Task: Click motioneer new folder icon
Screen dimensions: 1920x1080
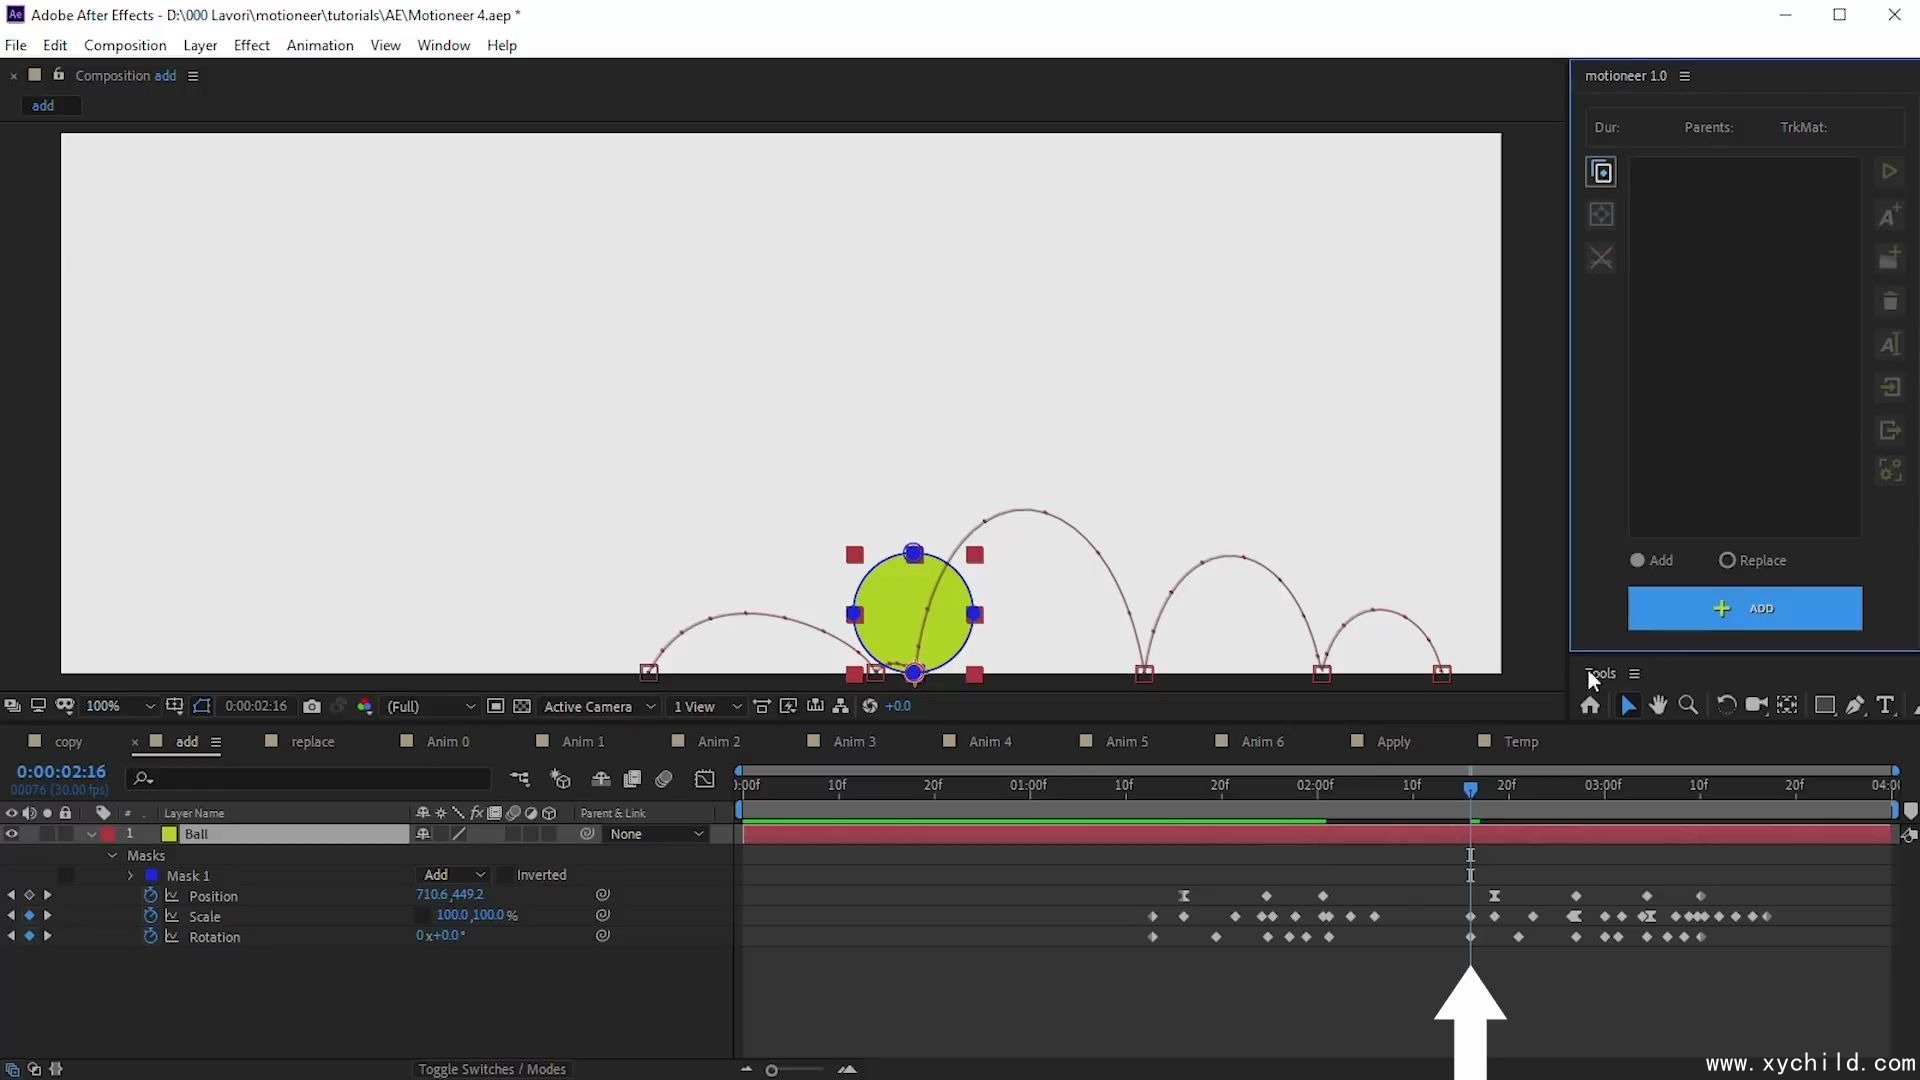Action: point(1889,258)
